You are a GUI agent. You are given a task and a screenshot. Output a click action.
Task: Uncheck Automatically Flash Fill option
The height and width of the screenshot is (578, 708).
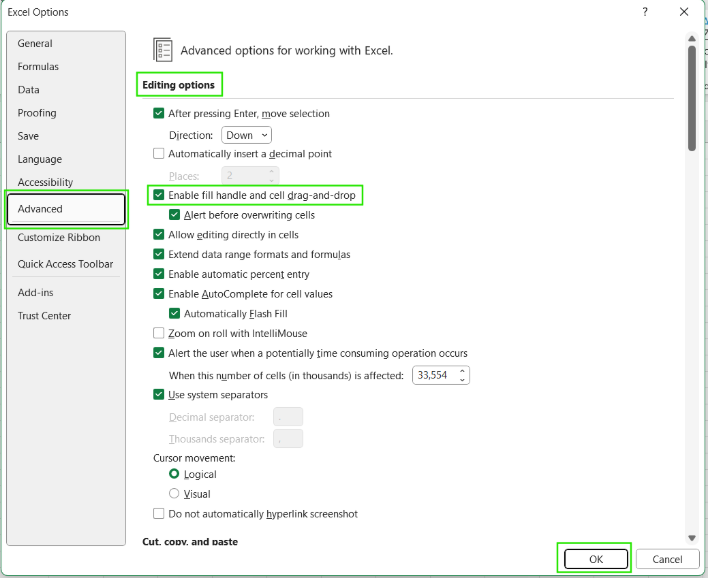click(175, 313)
